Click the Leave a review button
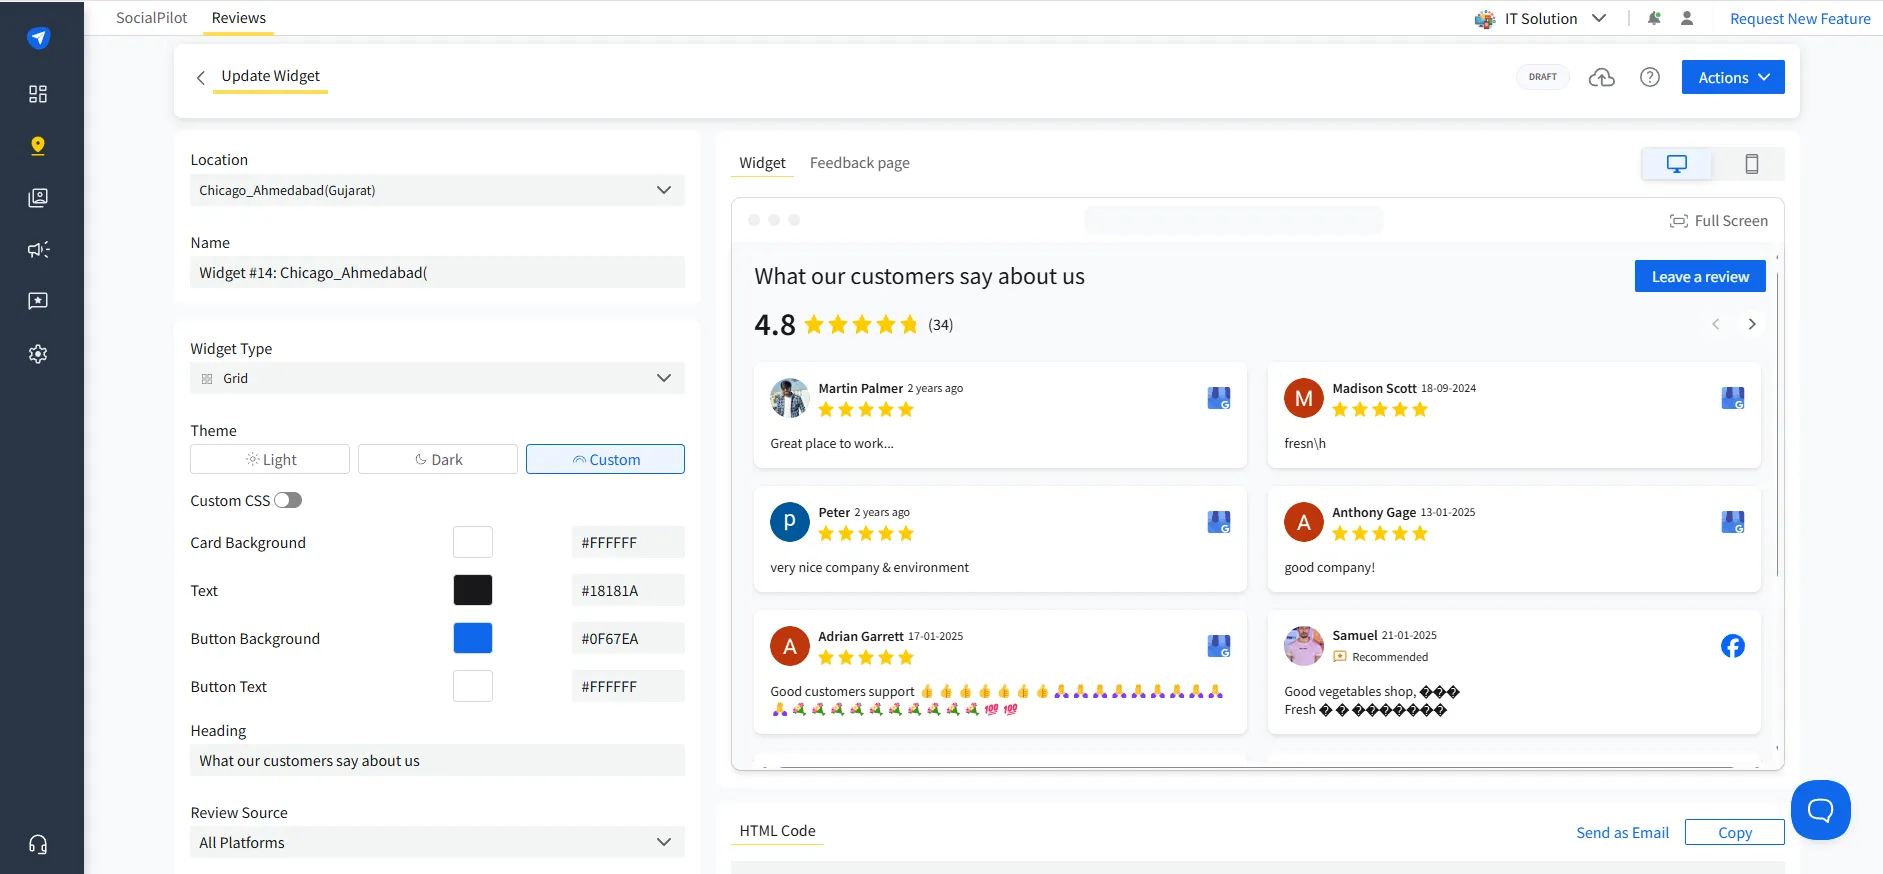The width and height of the screenshot is (1883, 874). pyautogui.click(x=1700, y=277)
